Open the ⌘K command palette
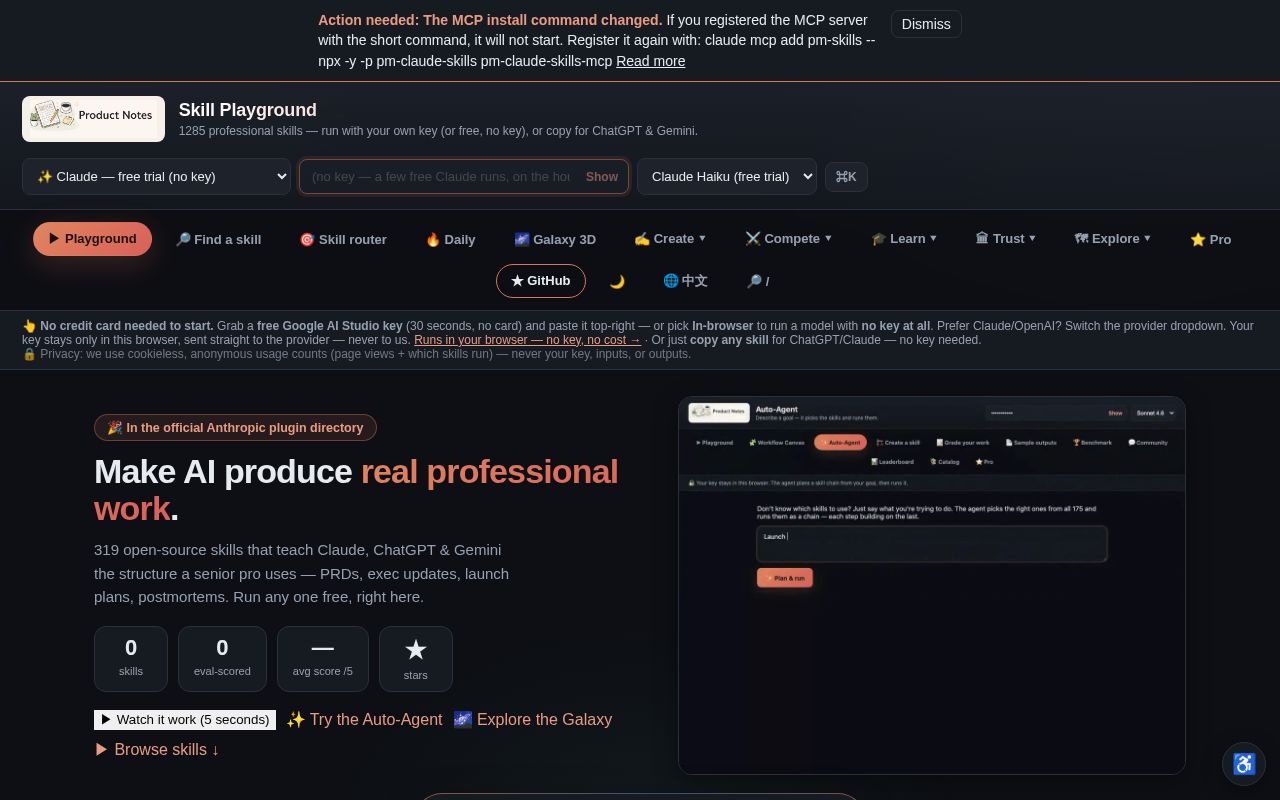This screenshot has width=1280, height=800. (x=846, y=177)
